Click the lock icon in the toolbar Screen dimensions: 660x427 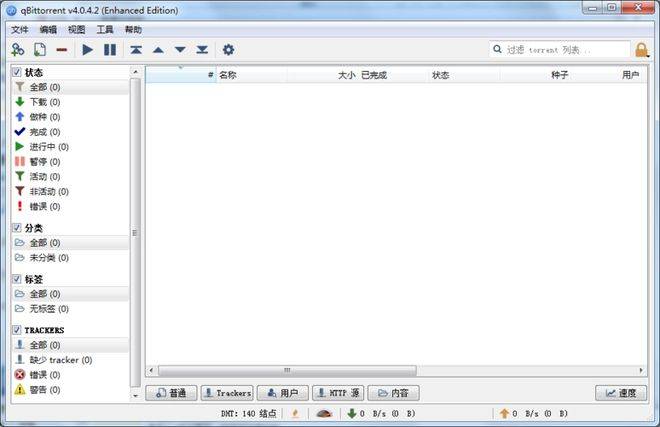point(641,50)
